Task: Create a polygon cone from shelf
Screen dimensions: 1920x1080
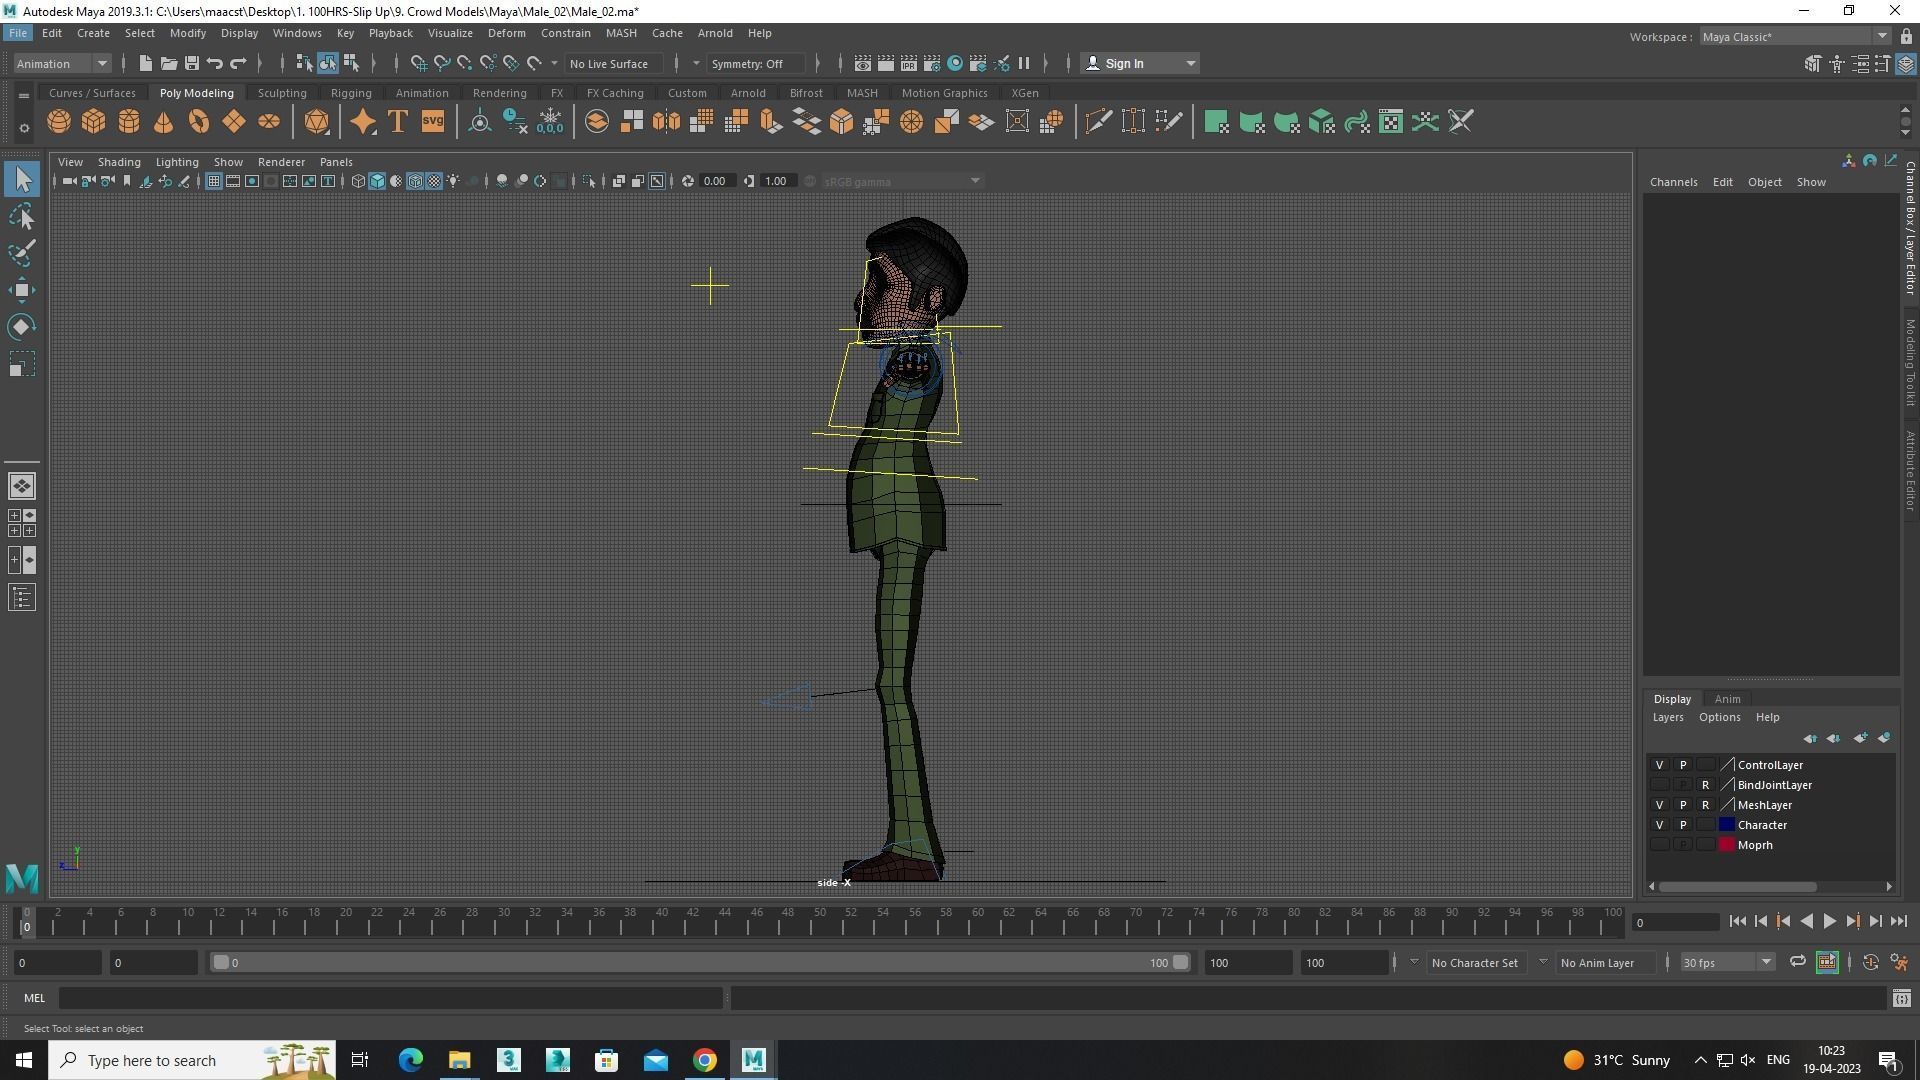Action: pos(164,122)
